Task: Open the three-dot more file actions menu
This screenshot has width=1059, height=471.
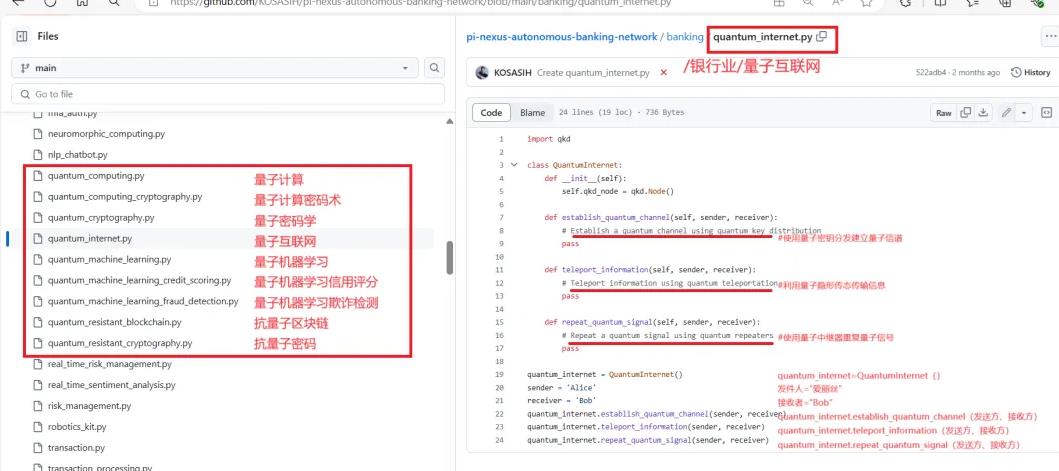Action: point(1049,37)
